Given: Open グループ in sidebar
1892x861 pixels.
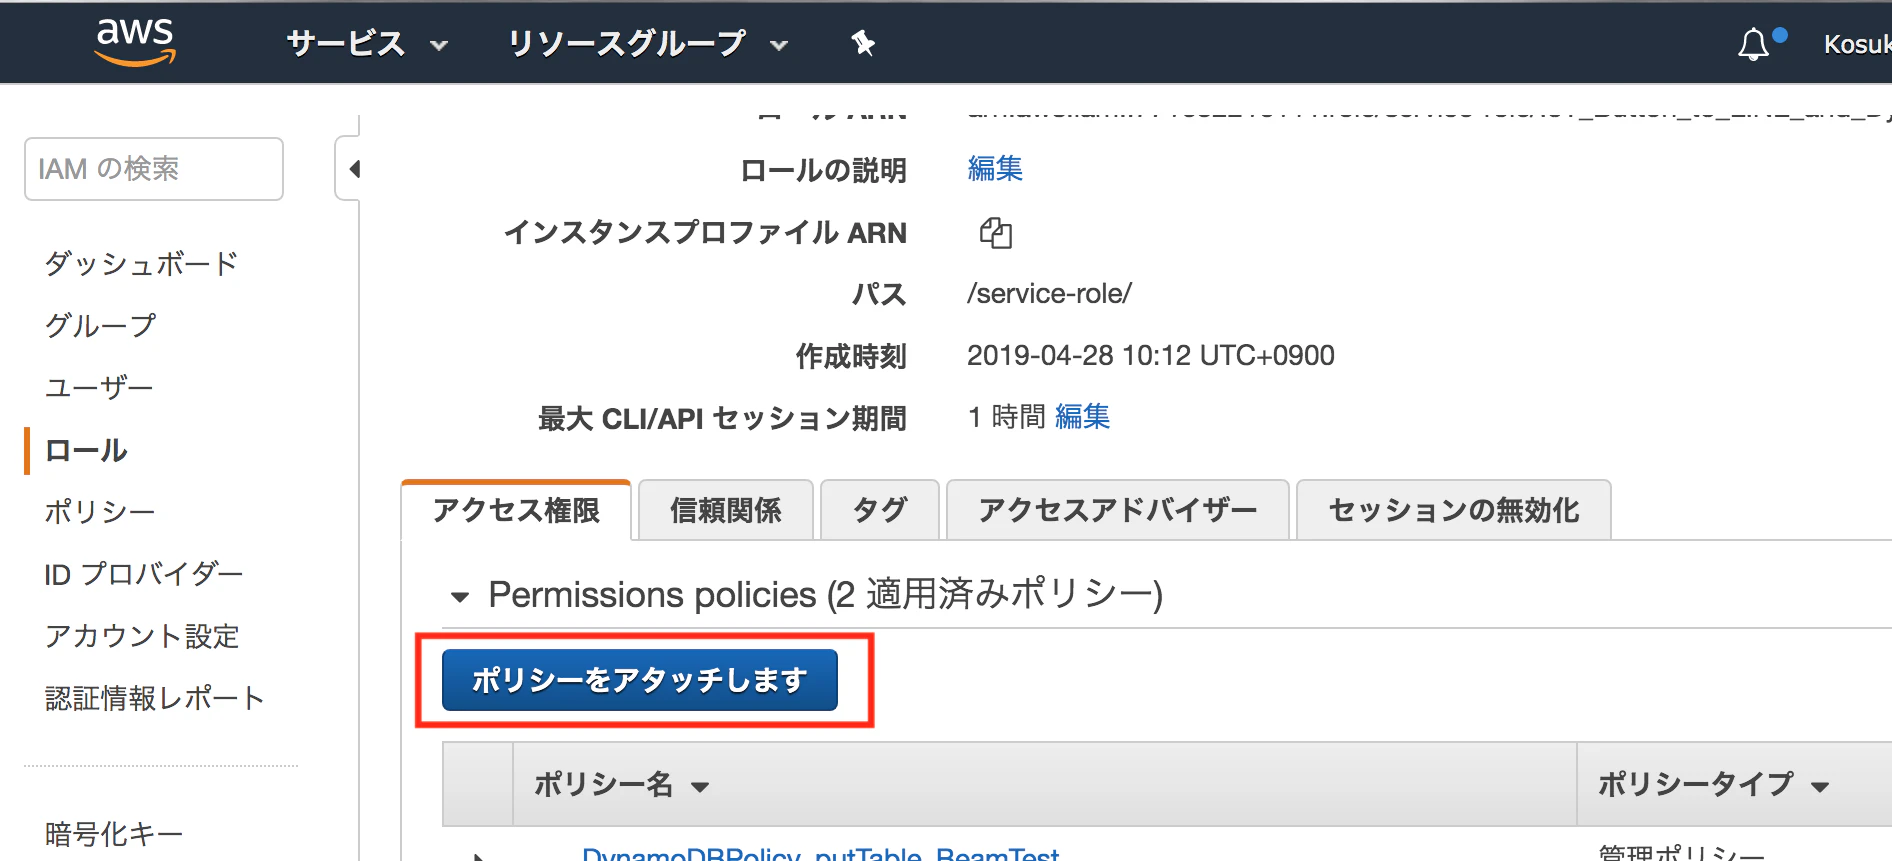Looking at the screenshot, I should (100, 325).
